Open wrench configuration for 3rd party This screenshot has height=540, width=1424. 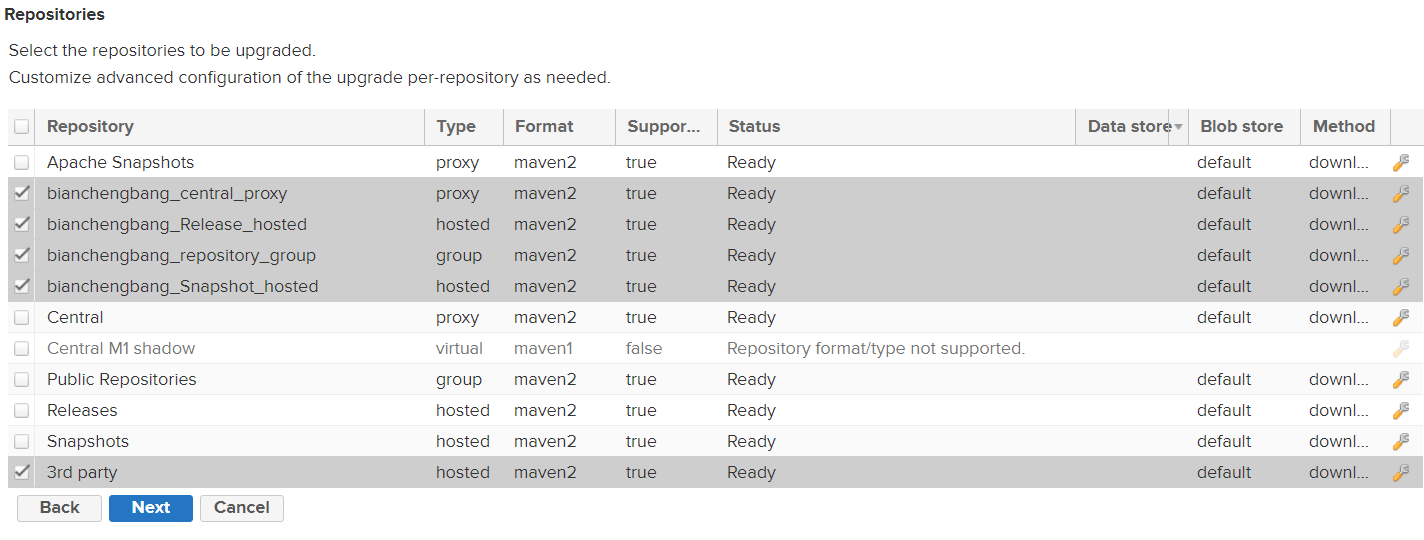tap(1401, 472)
